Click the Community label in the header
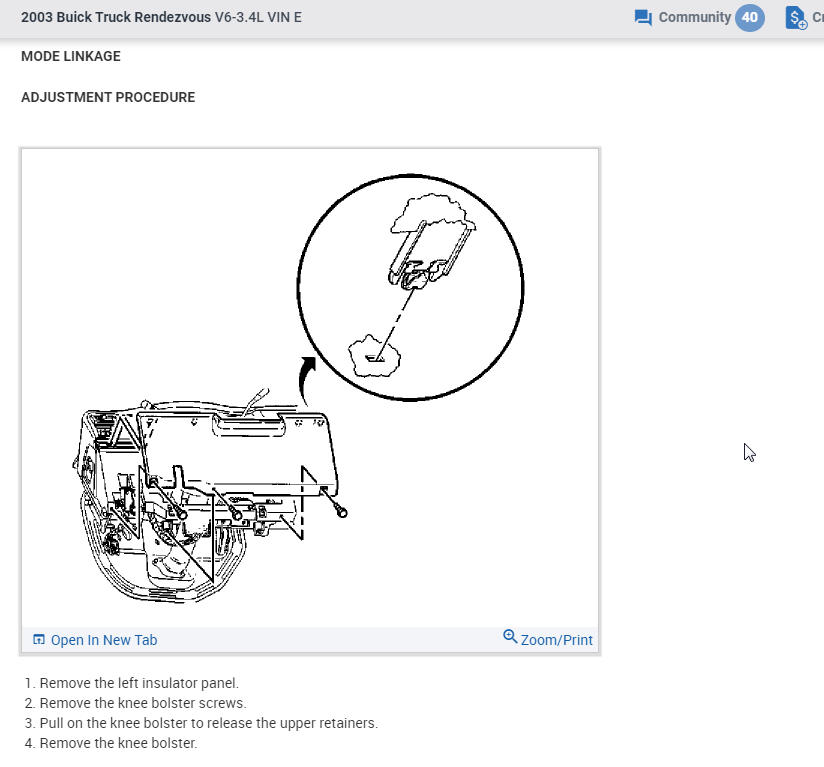 [695, 17]
